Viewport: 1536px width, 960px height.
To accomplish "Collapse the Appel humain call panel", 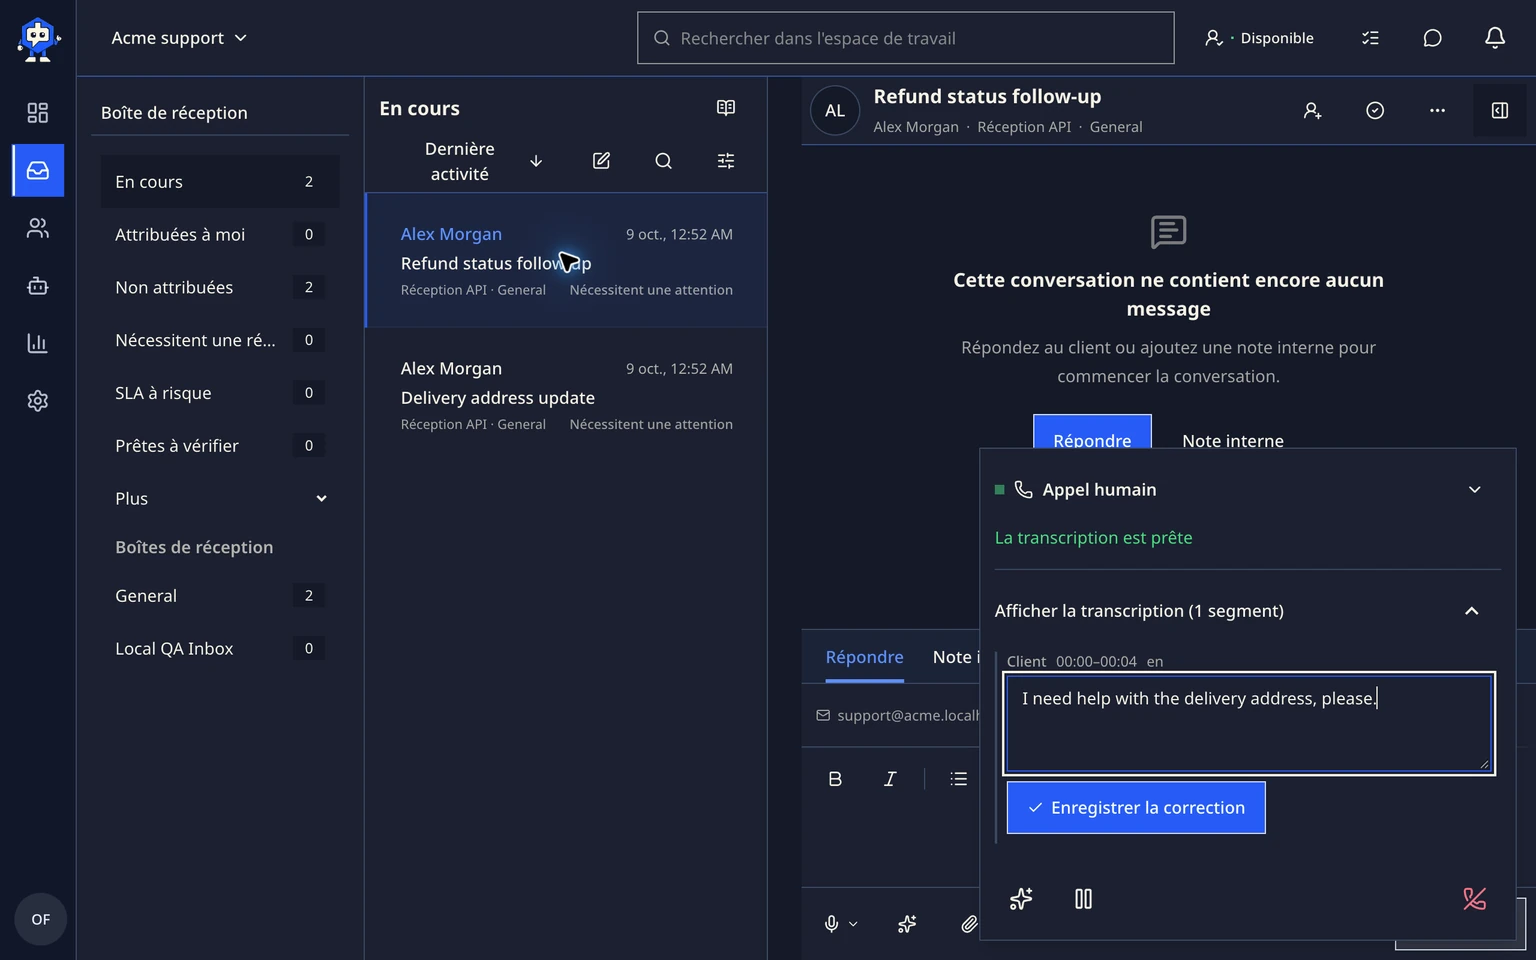I will (1474, 489).
